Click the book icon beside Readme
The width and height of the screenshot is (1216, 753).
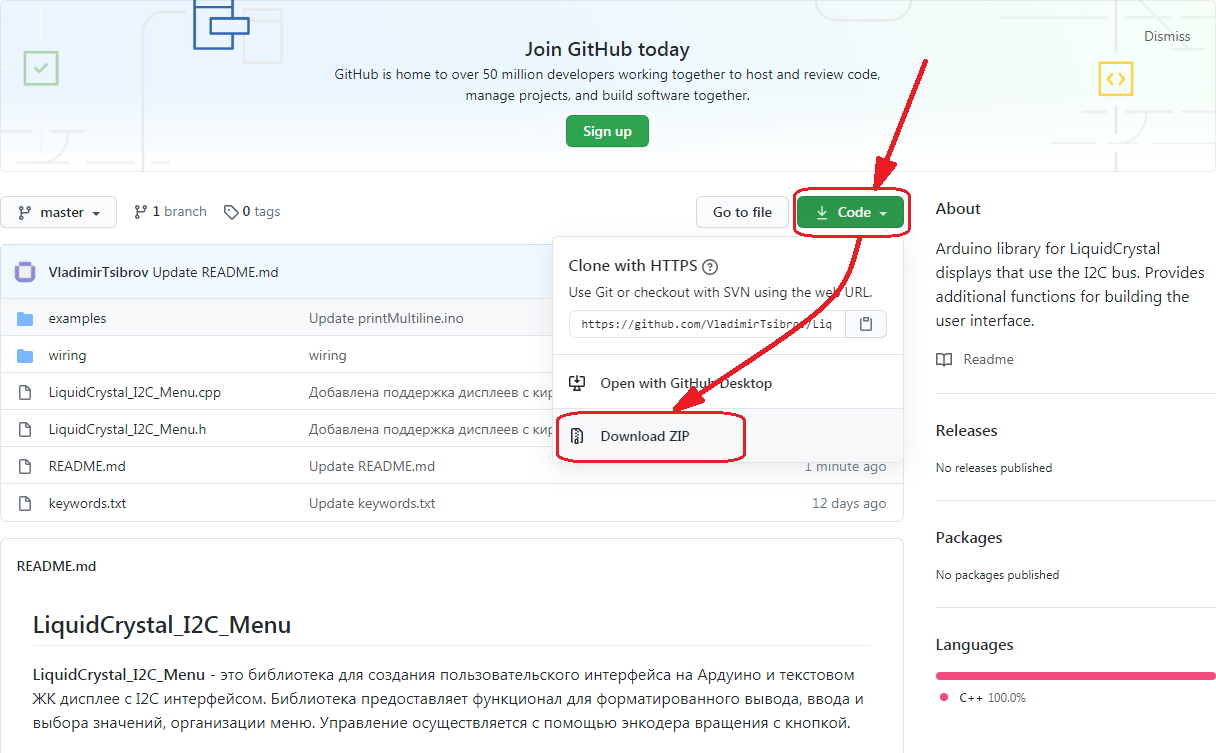point(944,359)
